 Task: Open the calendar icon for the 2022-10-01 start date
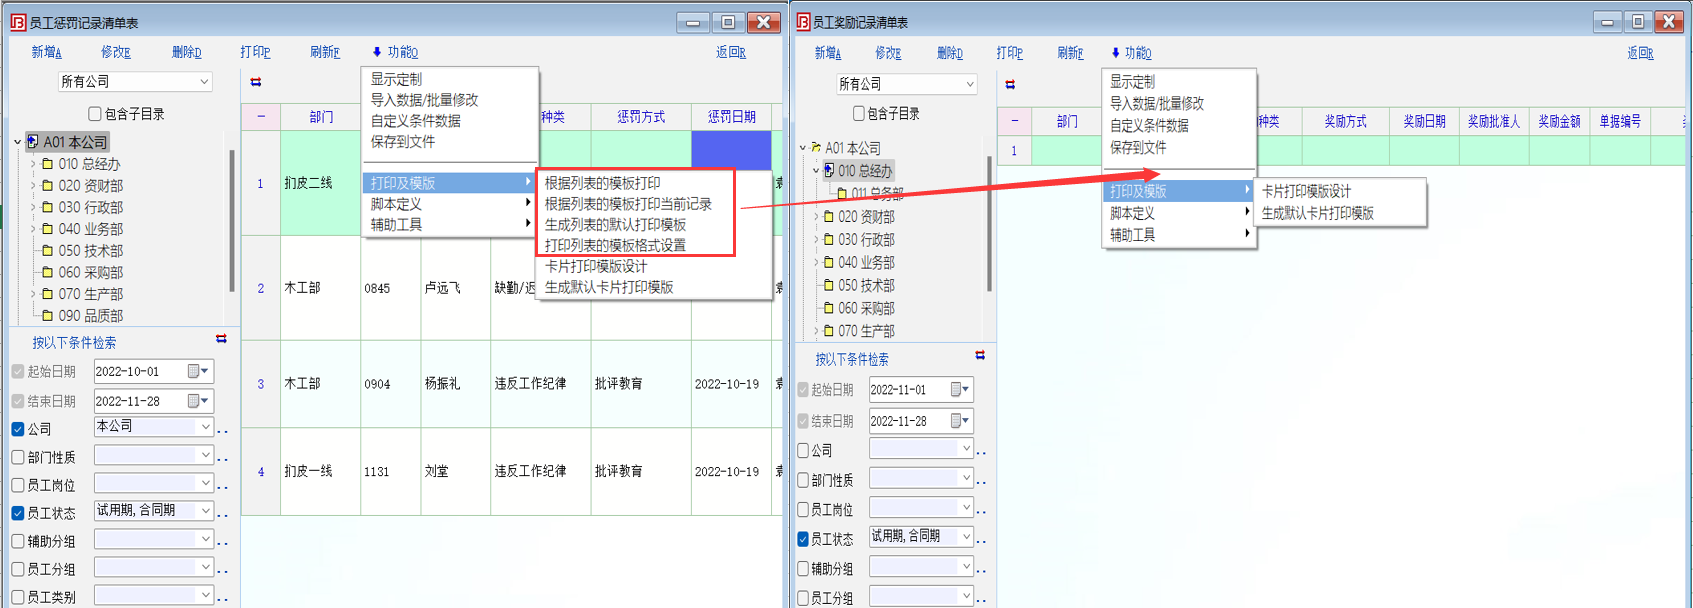click(x=194, y=372)
